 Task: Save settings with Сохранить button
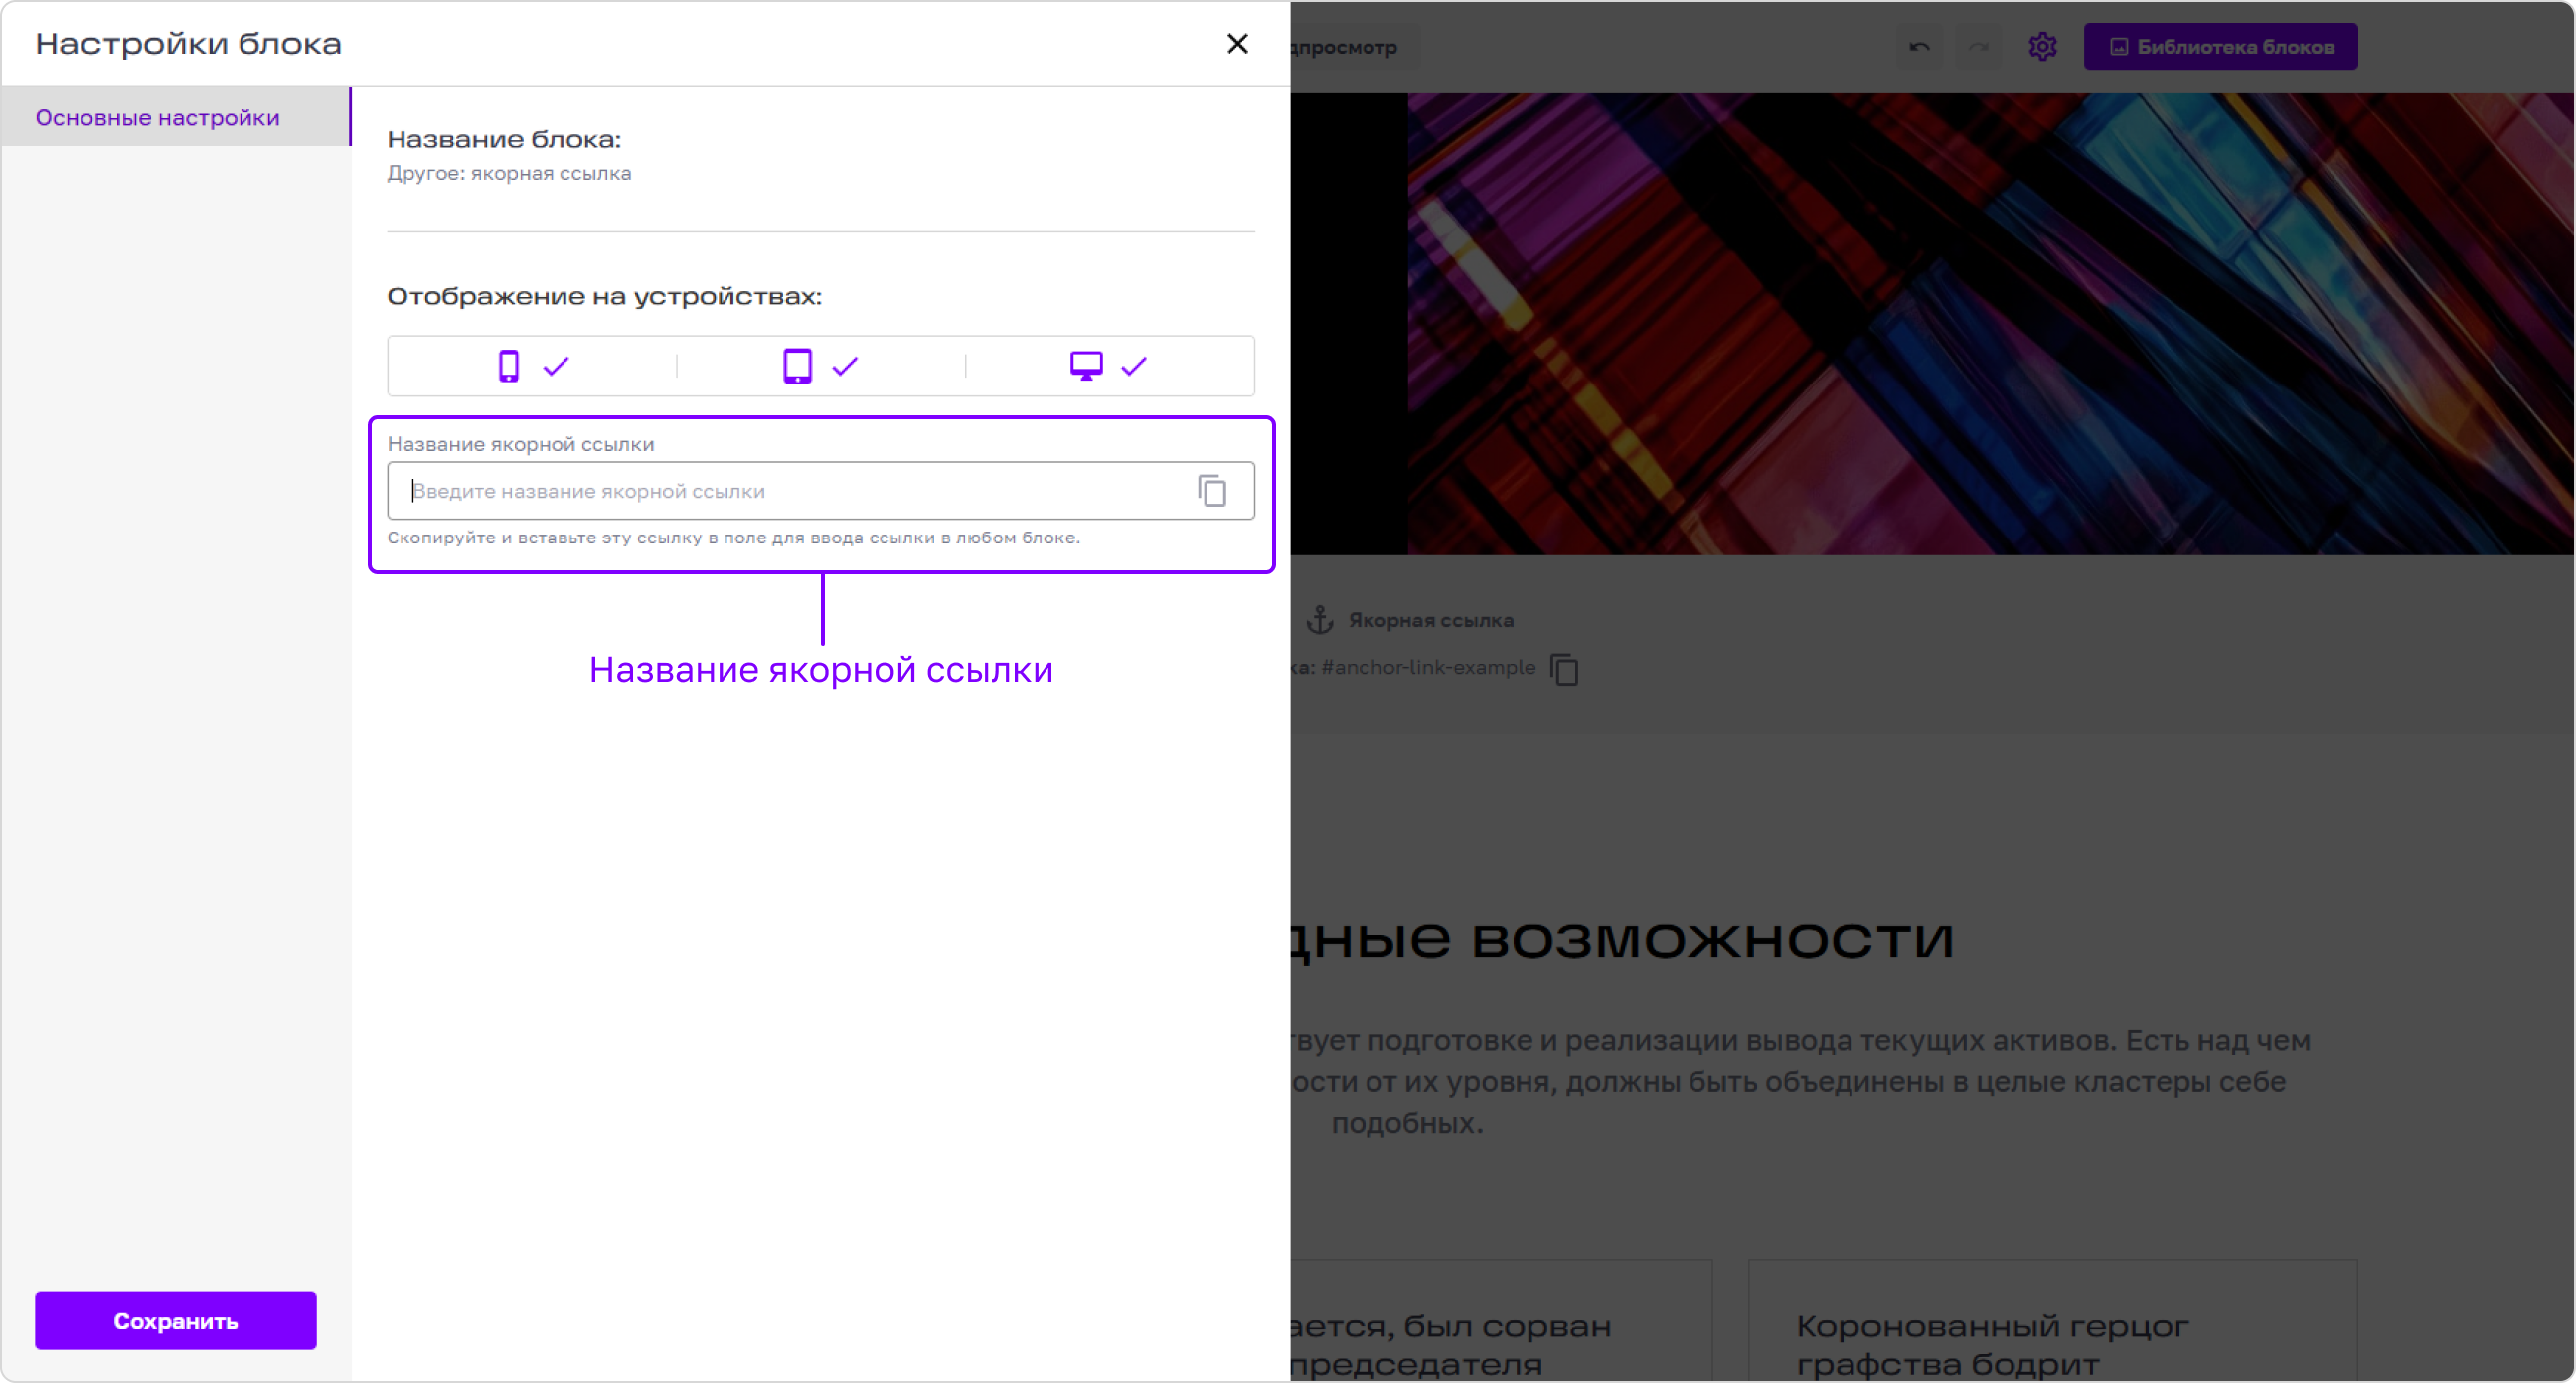coord(176,1320)
